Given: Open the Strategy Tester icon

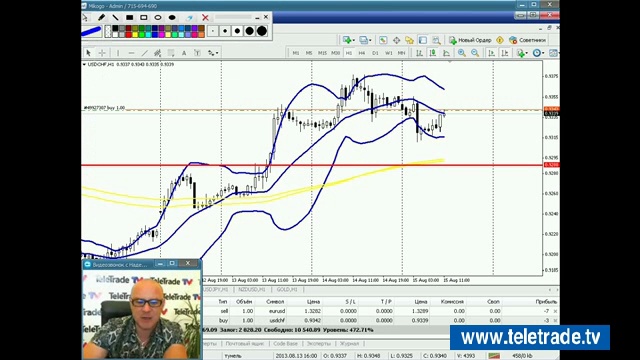Looking at the screenshot, I should 436,40.
